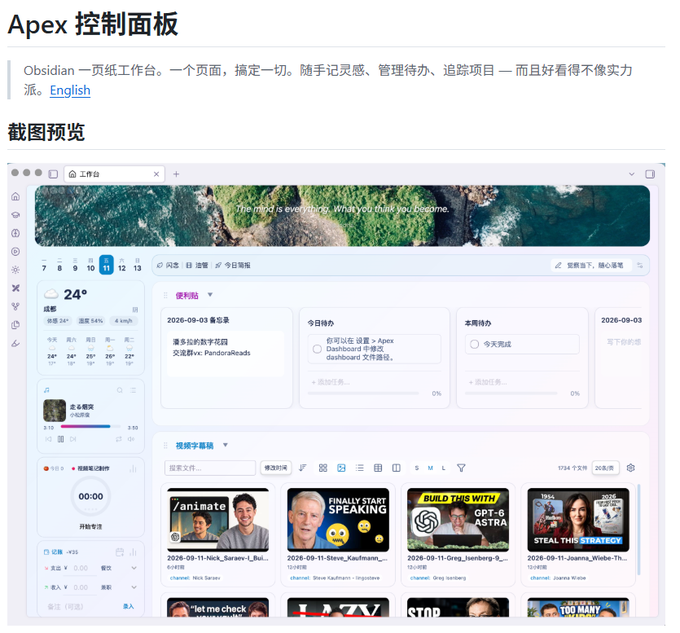Image resolution: width=680 pixels, height=633 pixels.
Task: Click the copy files icon in left ribbon
Action: 16,325
